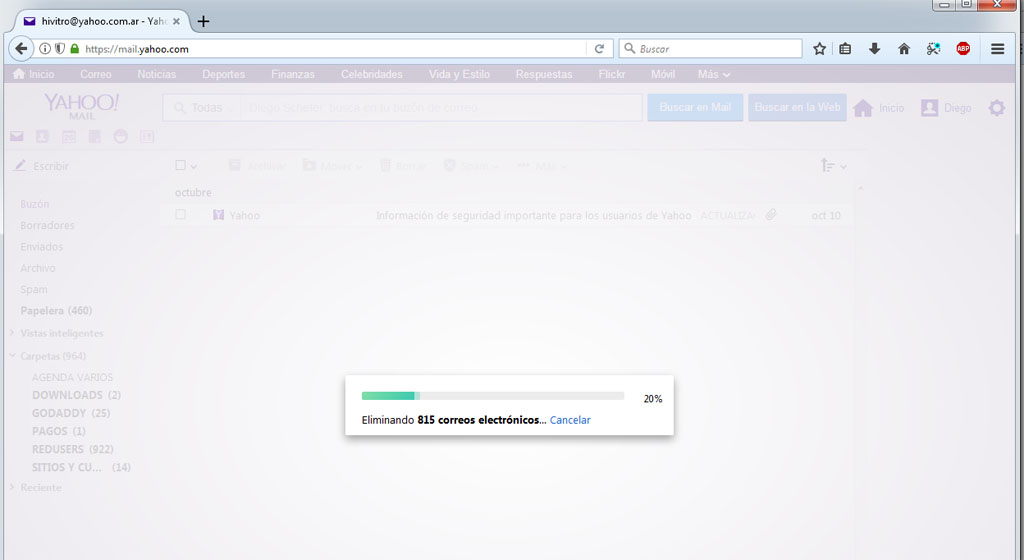Click the Yahoo Mail logo
Image resolution: width=1024 pixels, height=560 pixels.
(x=82, y=106)
